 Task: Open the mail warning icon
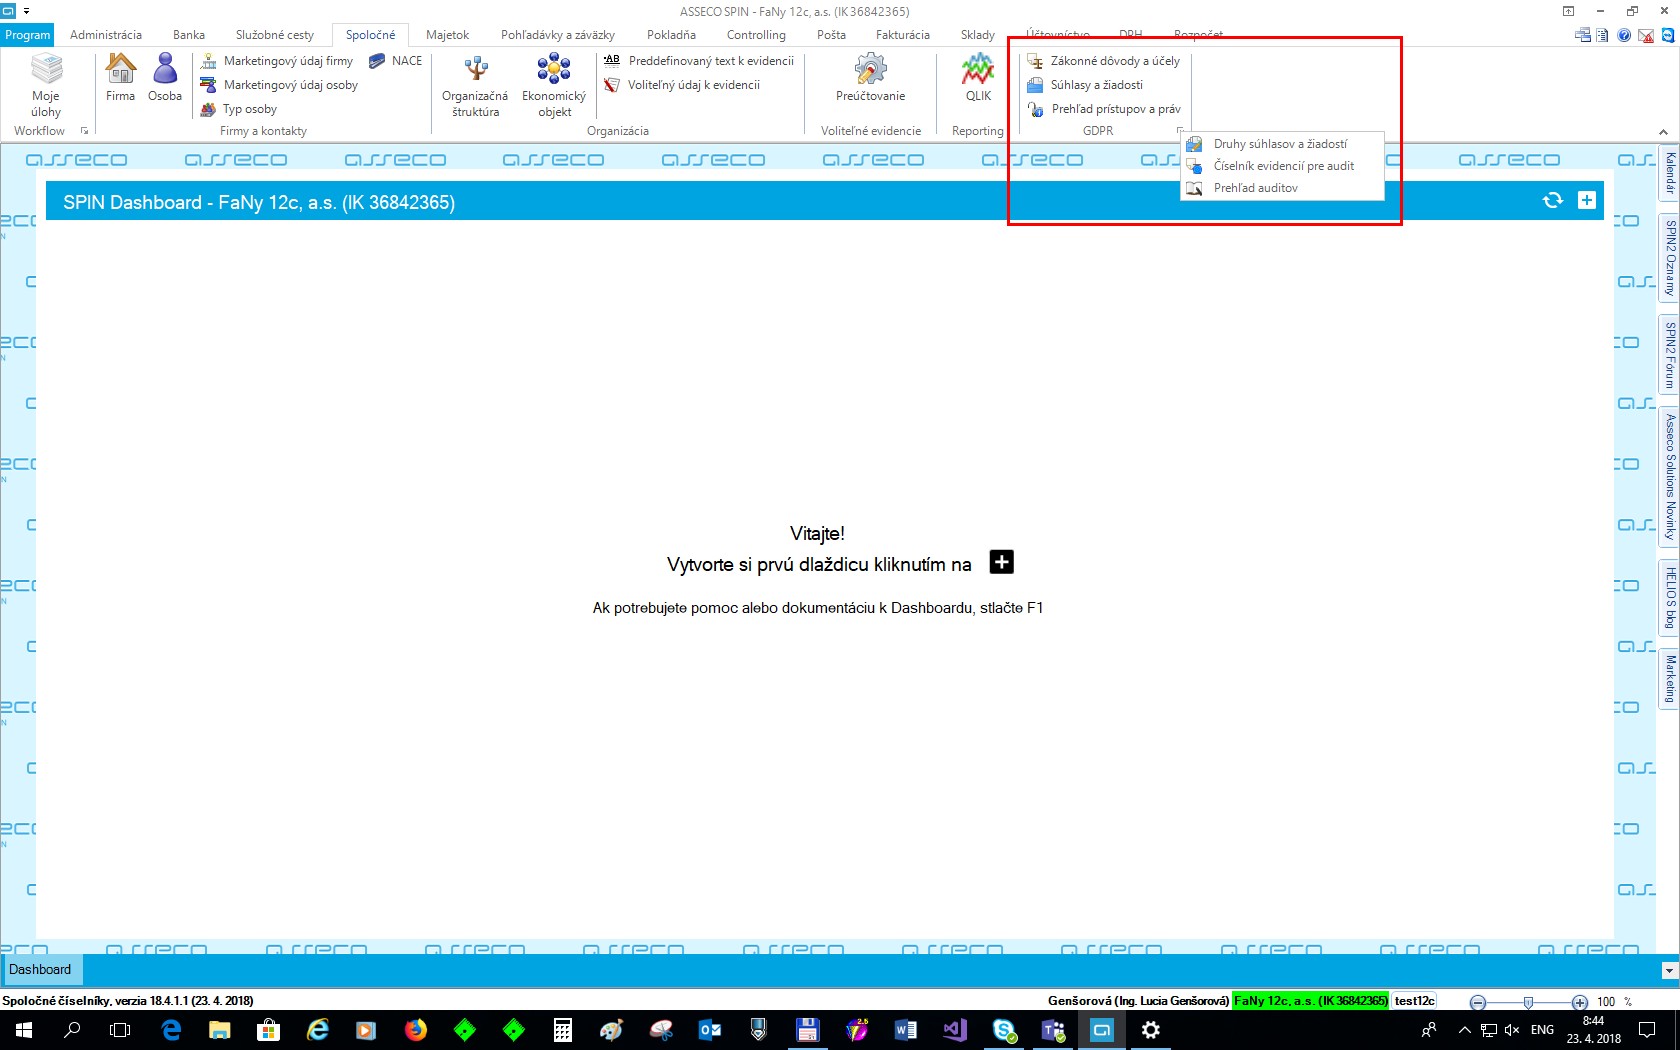tap(1646, 35)
